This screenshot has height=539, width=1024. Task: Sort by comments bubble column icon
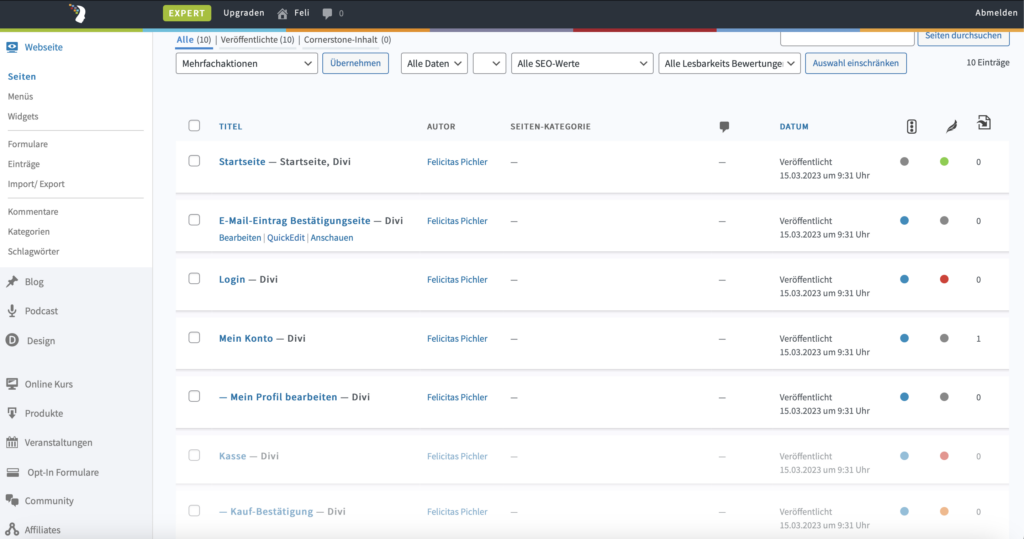tap(724, 127)
